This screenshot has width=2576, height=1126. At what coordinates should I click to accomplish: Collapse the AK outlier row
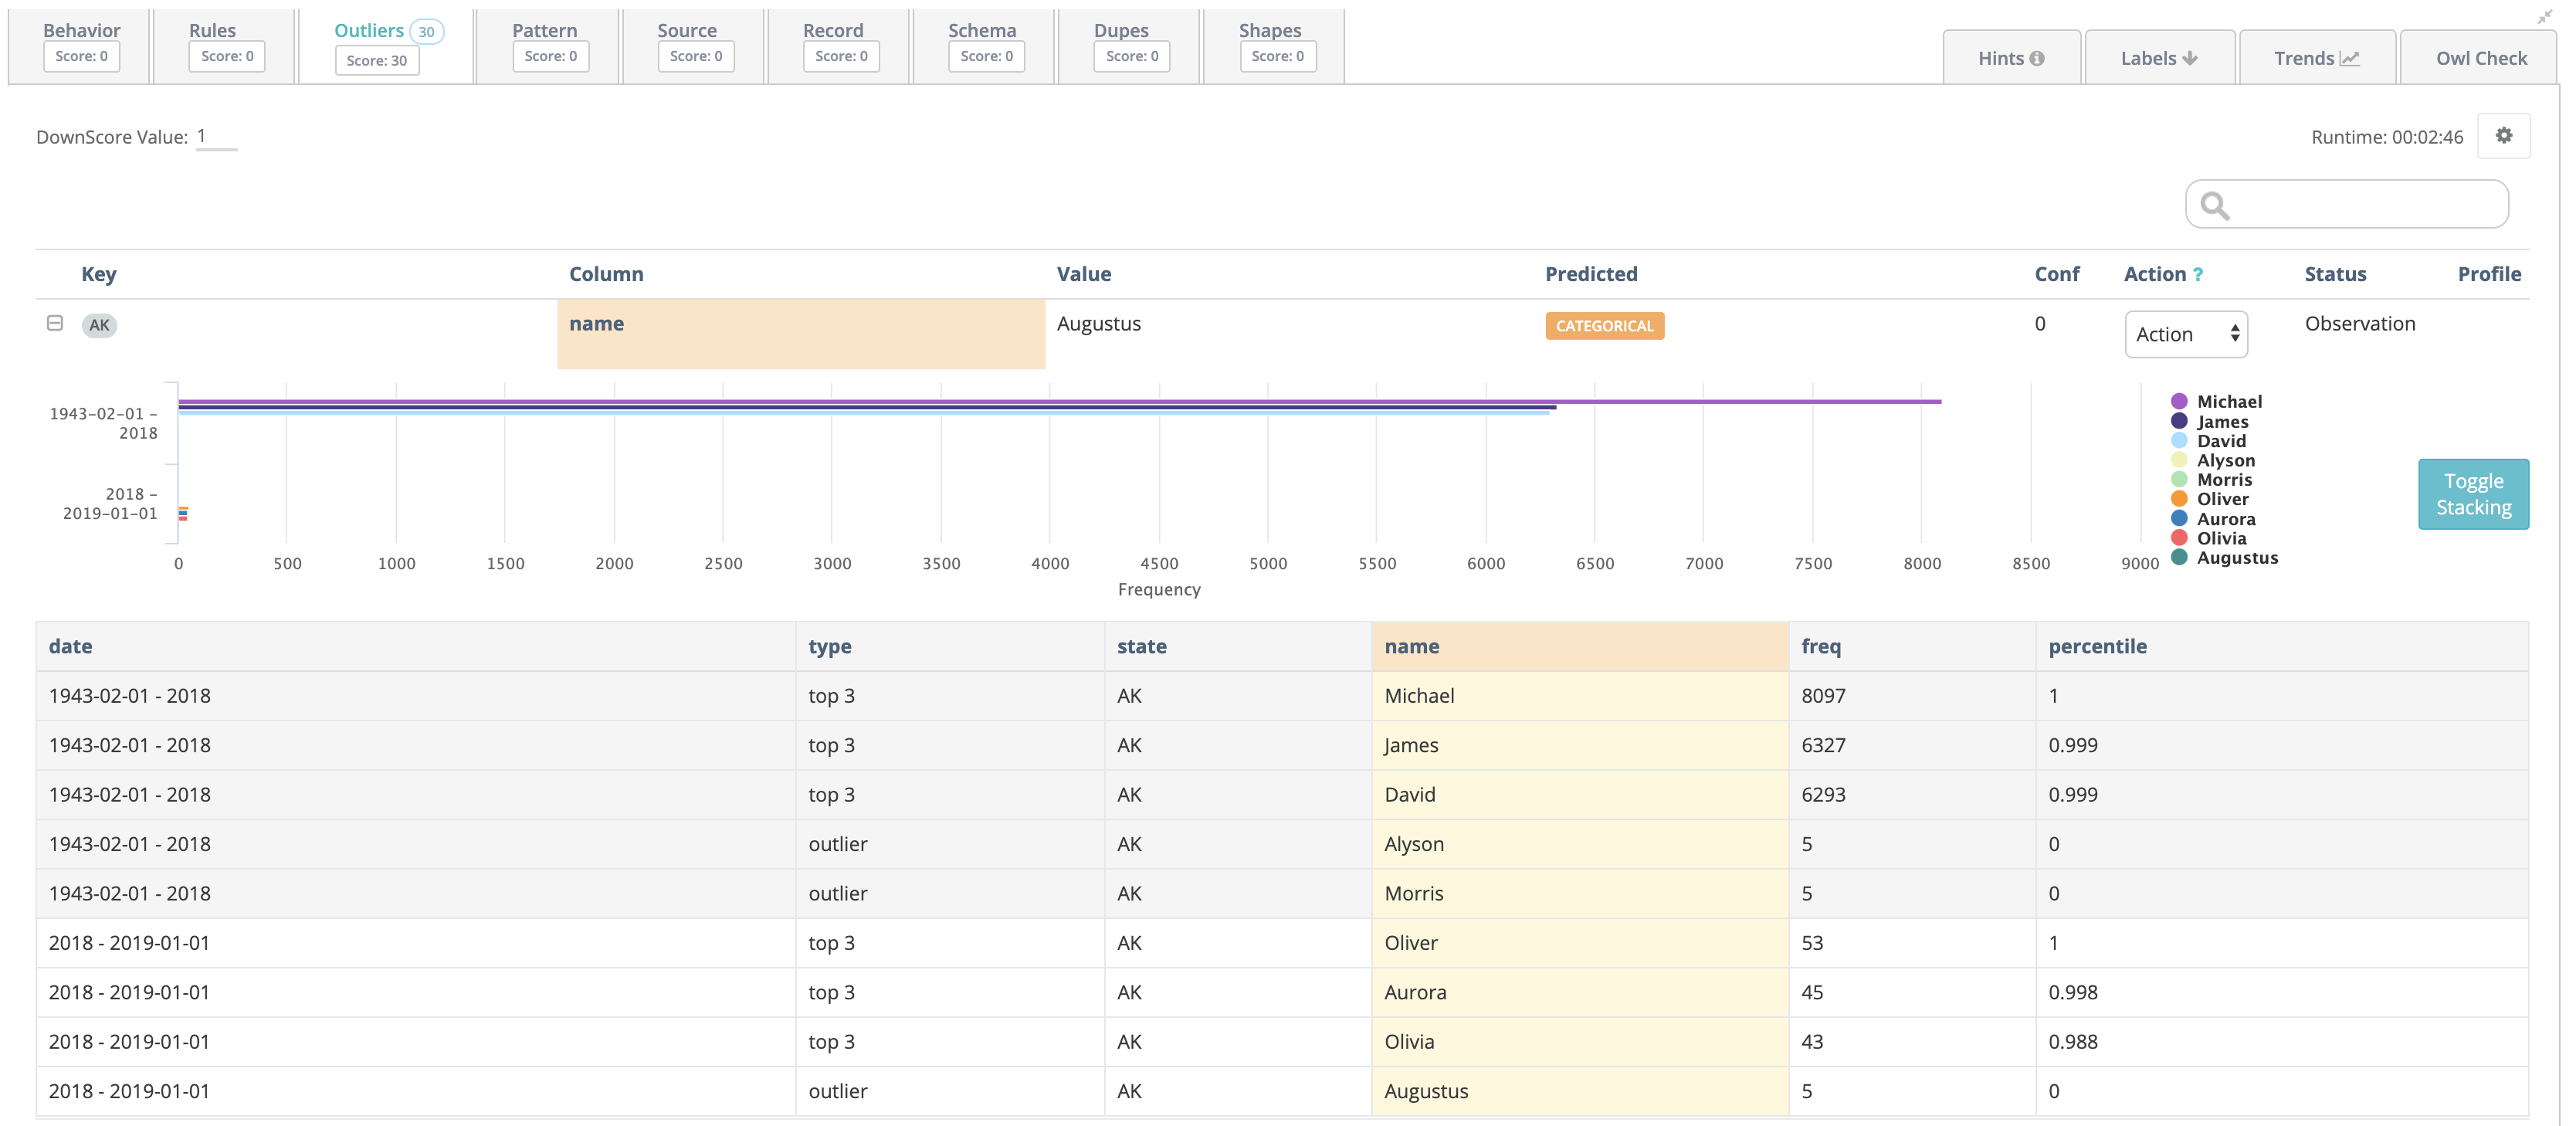coord(55,323)
